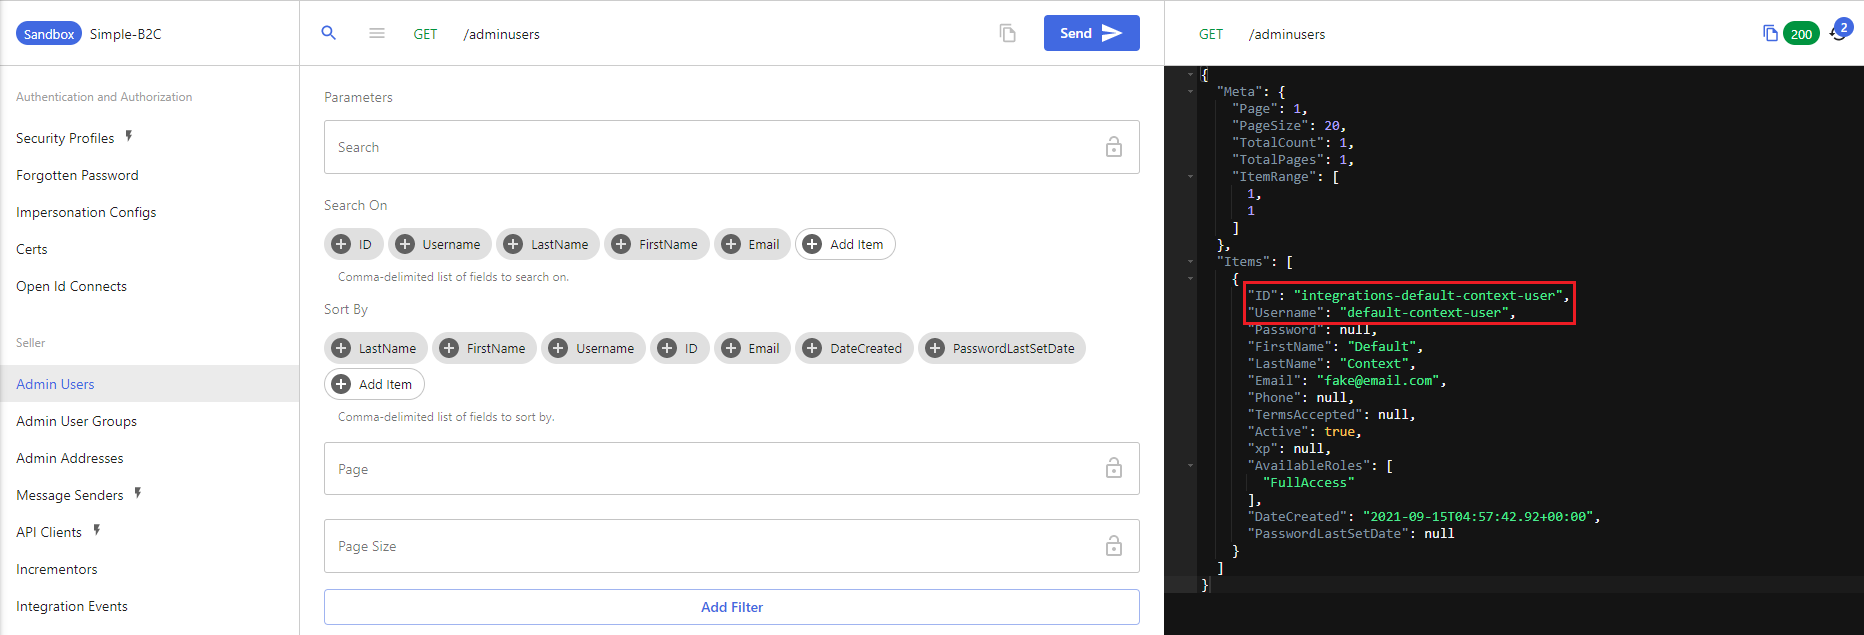Collapse the "AvailableRoles" JSON array
Viewport: 1864px width, 635px height.
pyautogui.click(x=1190, y=465)
